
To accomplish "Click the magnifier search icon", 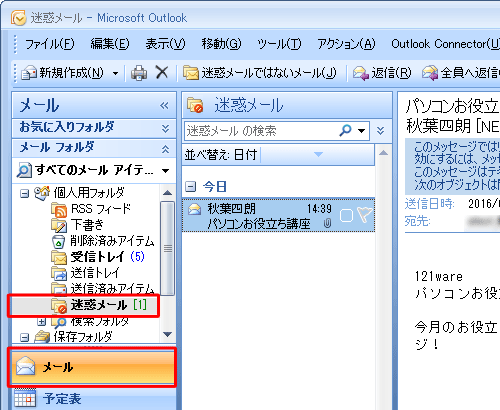I will click(345, 130).
